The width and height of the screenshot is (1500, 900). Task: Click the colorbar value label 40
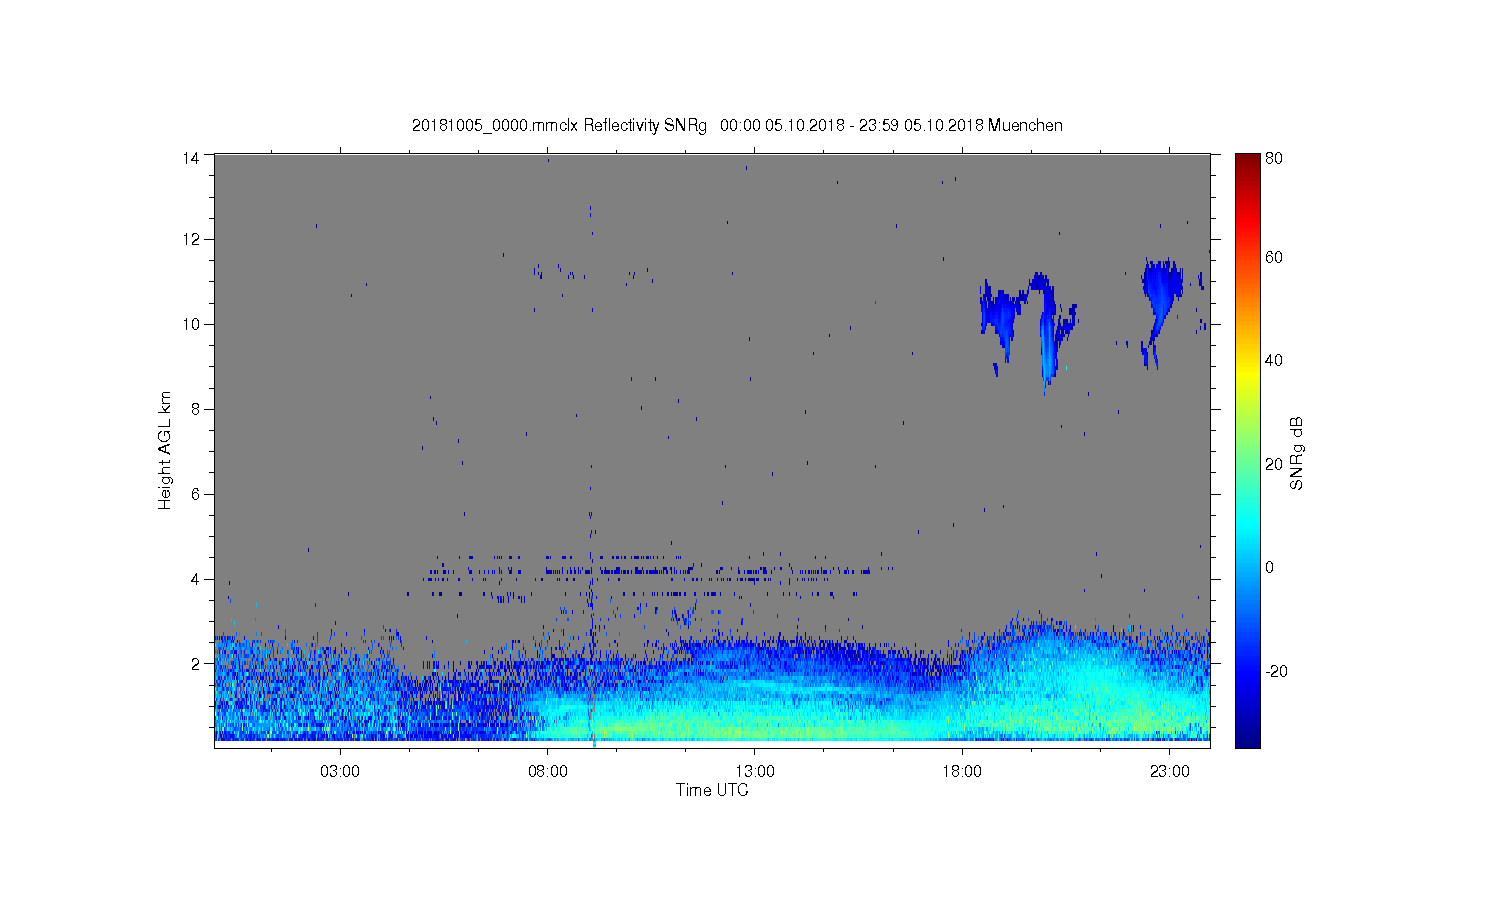coord(1274,361)
